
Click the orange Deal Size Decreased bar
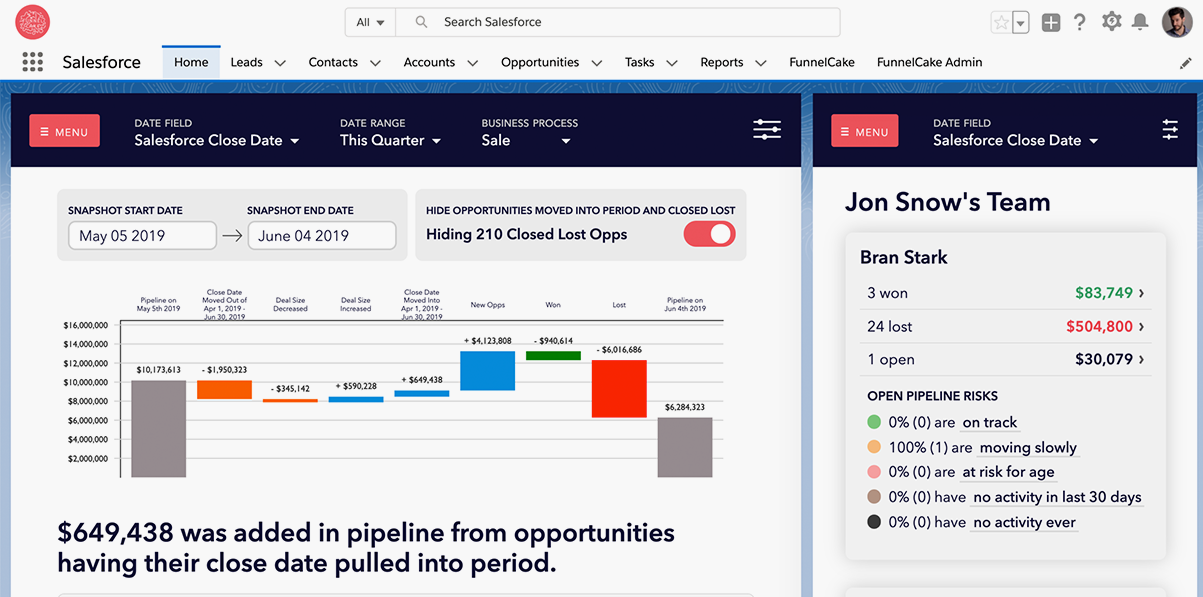click(x=290, y=401)
